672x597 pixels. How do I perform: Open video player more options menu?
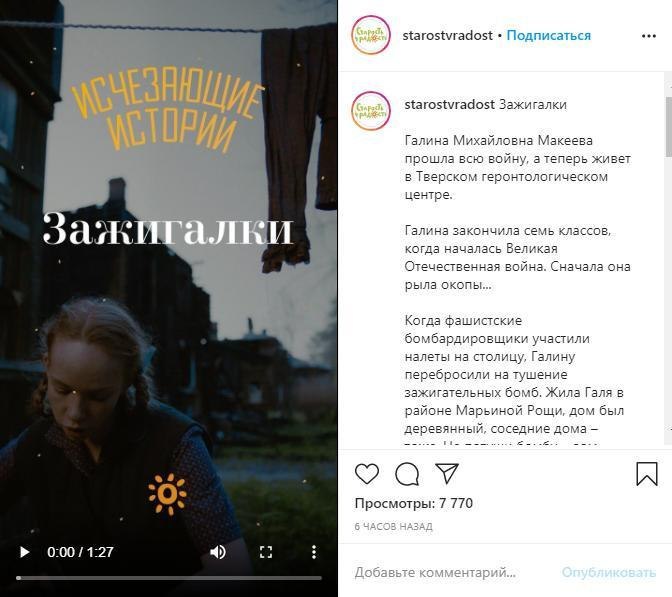(314, 552)
